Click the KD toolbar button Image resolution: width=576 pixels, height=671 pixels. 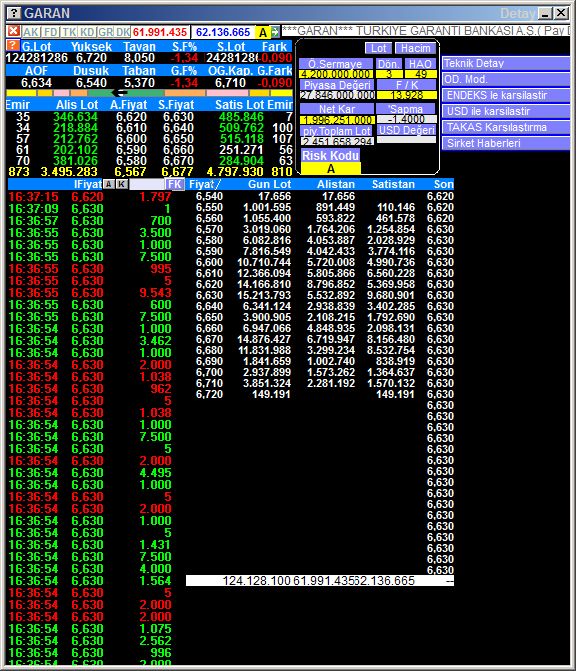[87, 32]
